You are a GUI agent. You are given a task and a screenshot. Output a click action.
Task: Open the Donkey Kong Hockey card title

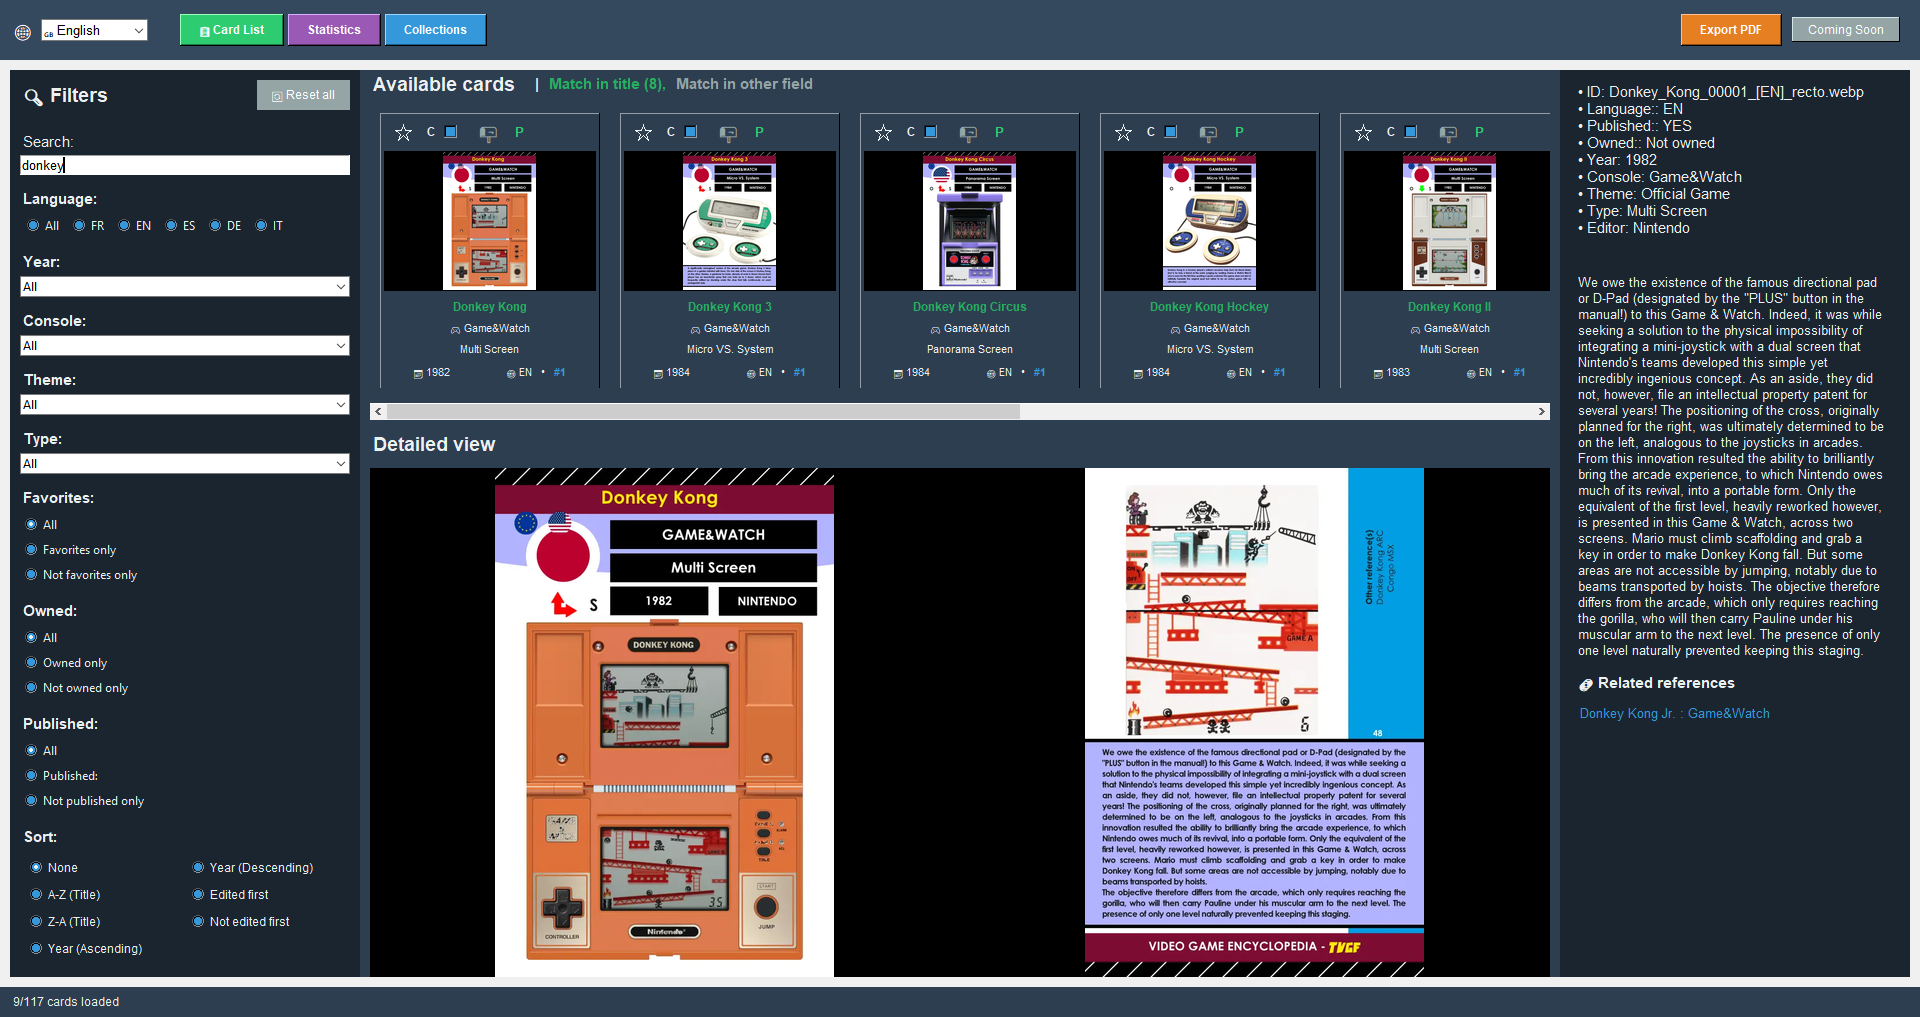(x=1209, y=307)
